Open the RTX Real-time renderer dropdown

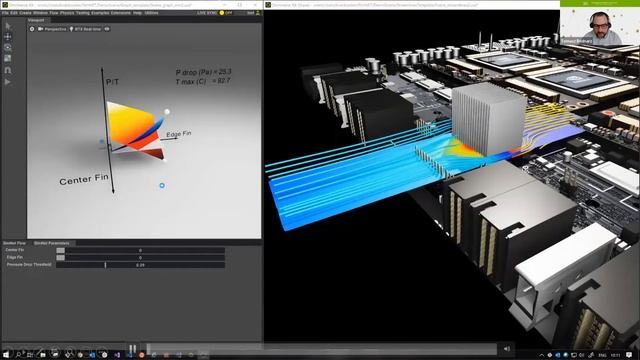point(85,29)
